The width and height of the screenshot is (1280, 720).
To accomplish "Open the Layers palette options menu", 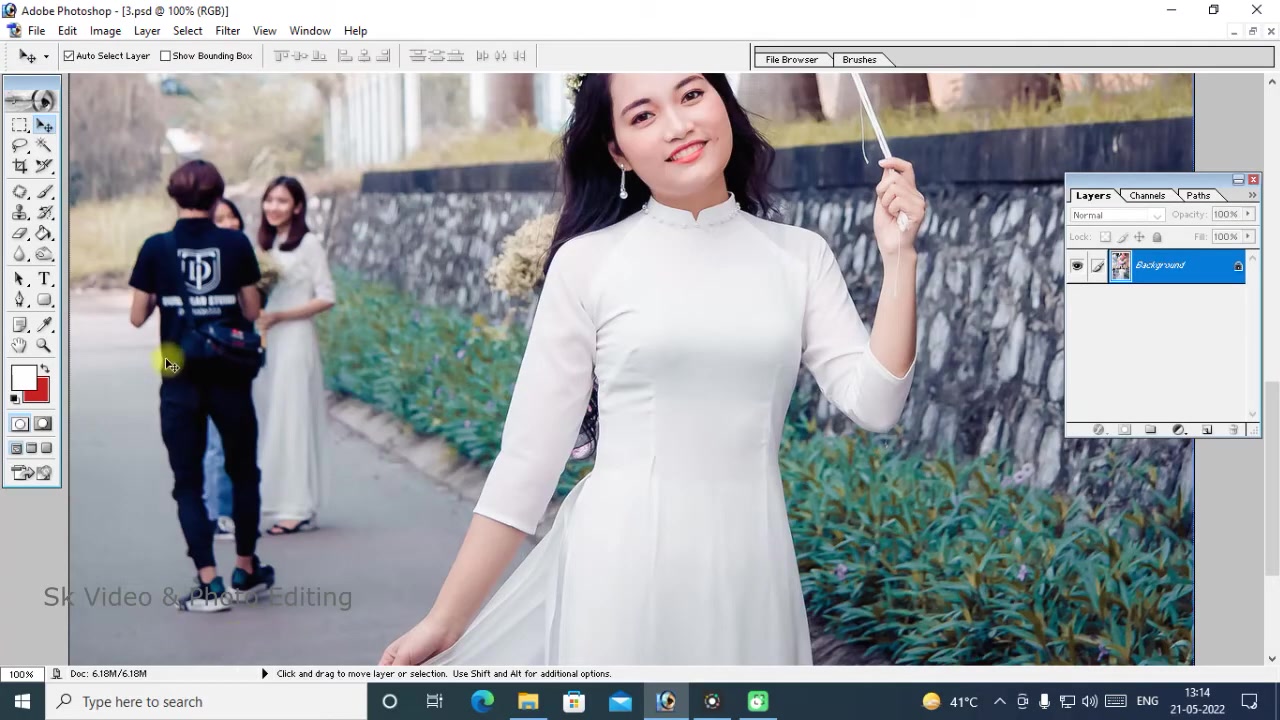I will (1252, 195).
